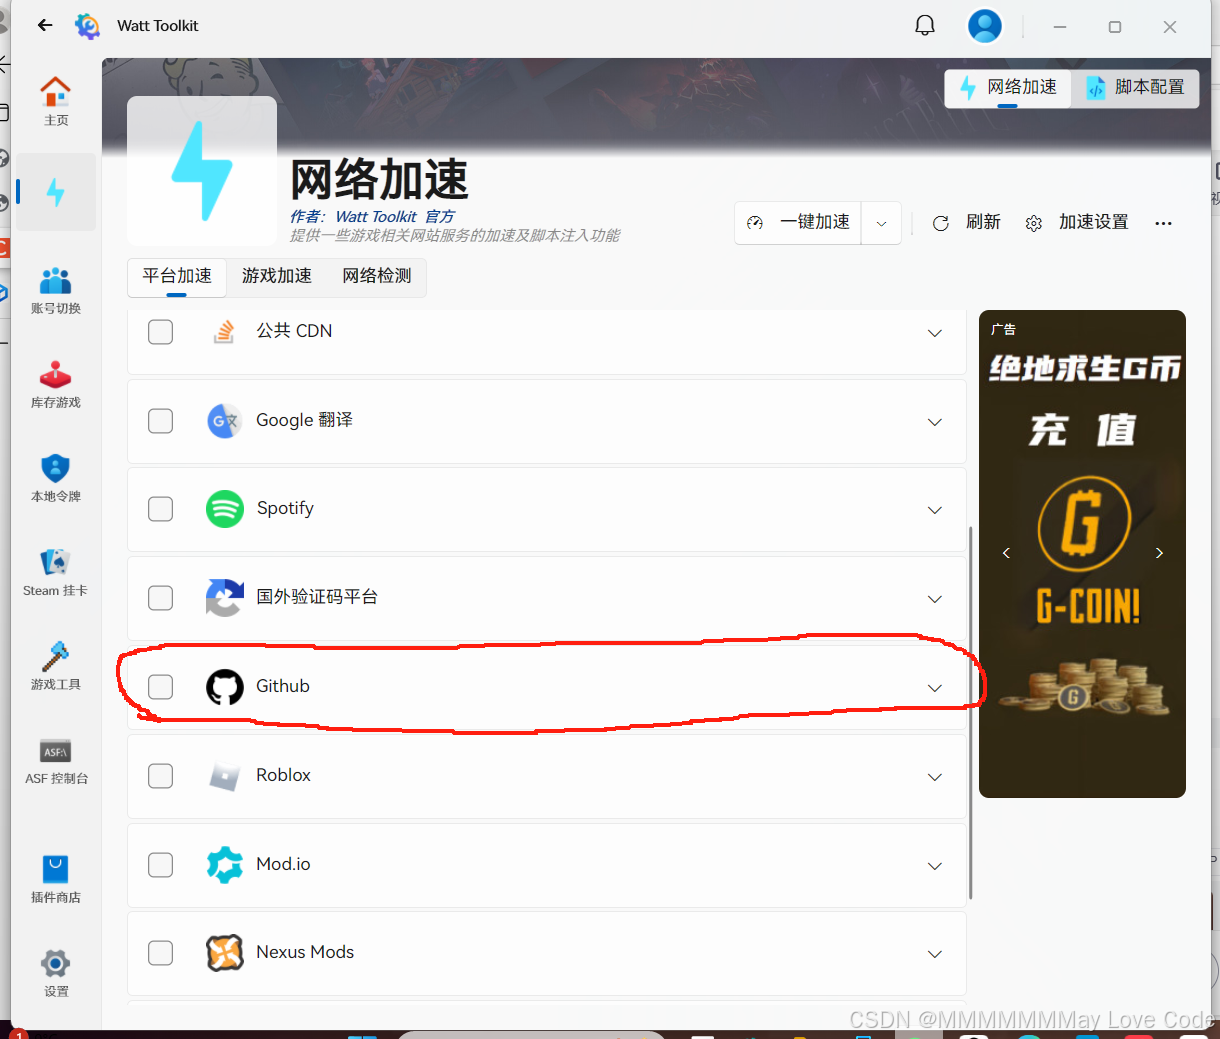Open 账号切换 account switch page
This screenshot has height=1039, width=1220.
pos(56,290)
